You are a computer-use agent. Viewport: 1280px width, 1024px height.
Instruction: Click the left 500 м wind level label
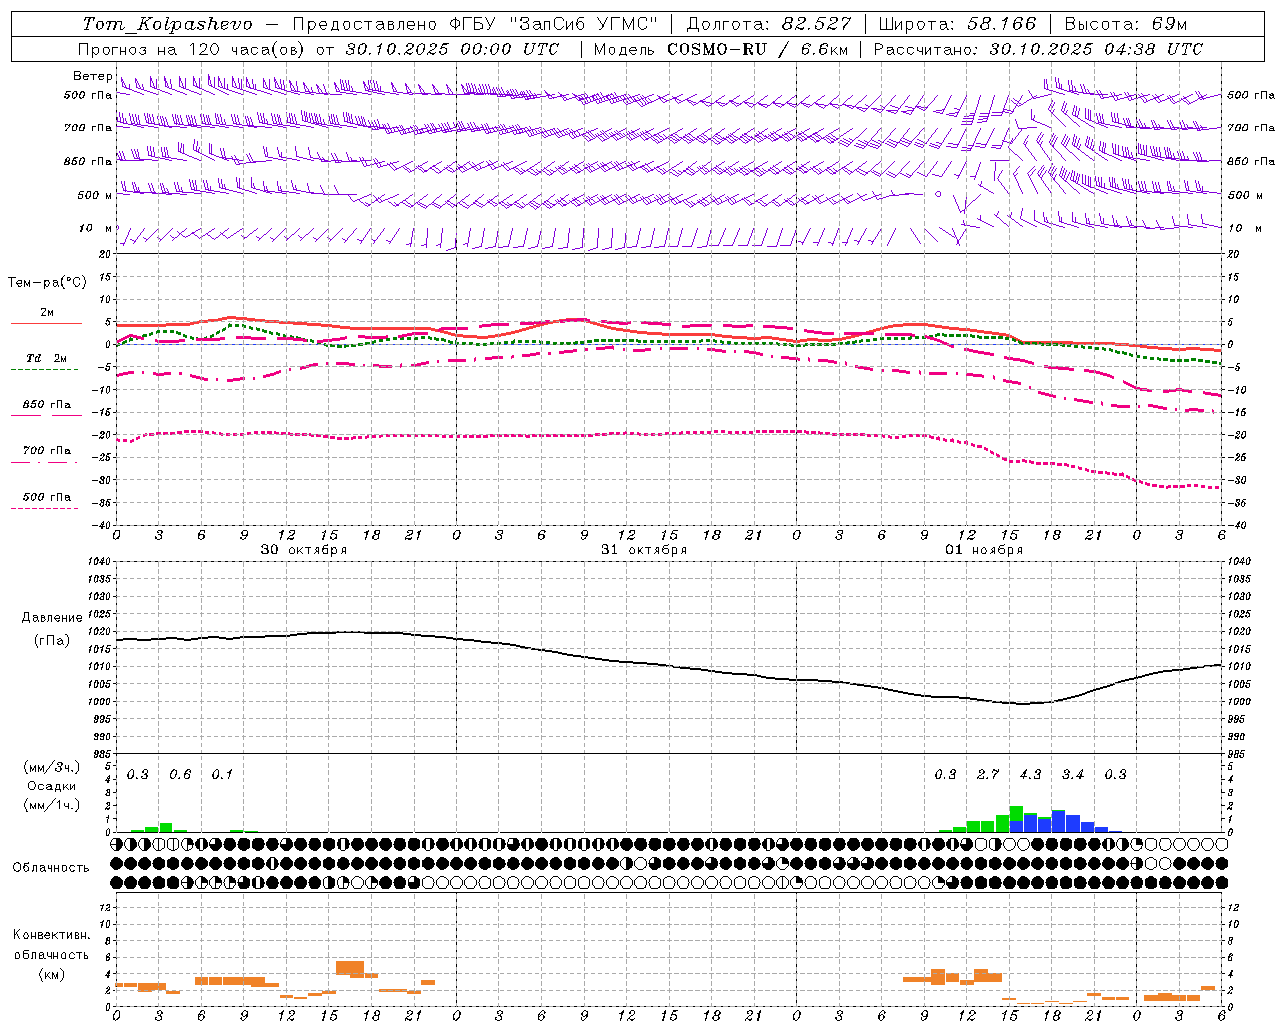pos(95,195)
